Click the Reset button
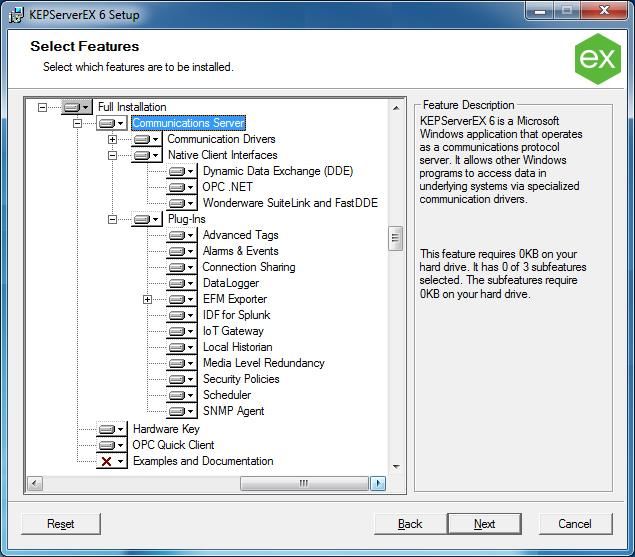Image resolution: width=635 pixels, height=557 pixels. click(61, 524)
